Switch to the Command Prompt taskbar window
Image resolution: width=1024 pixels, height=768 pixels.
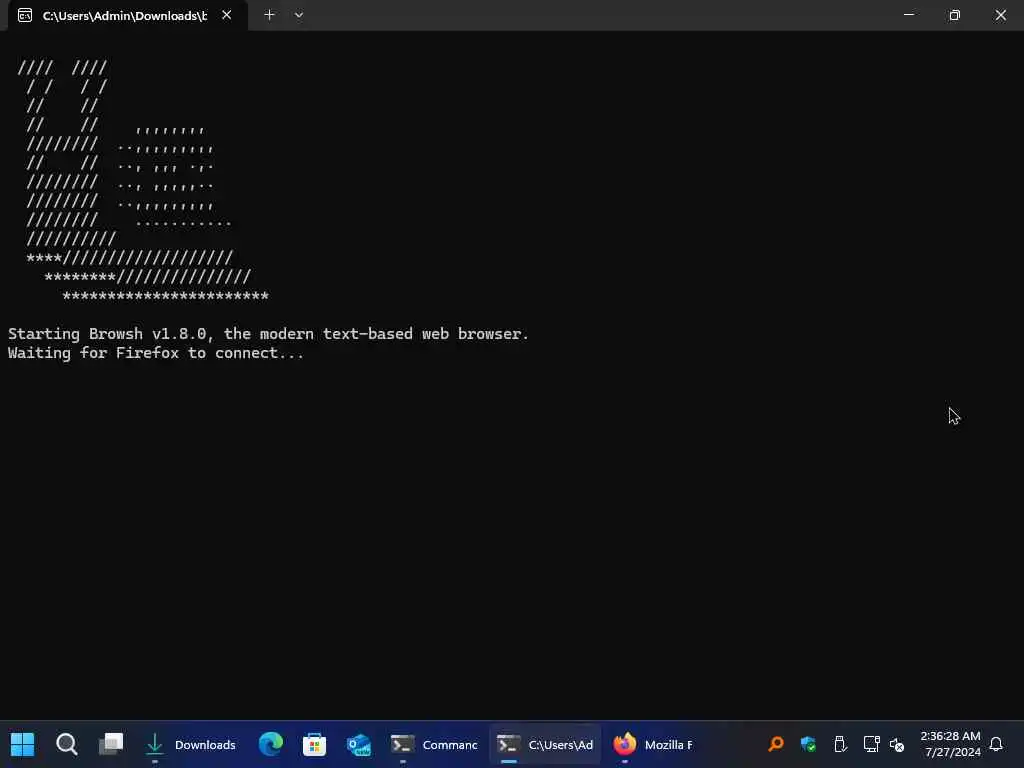[434, 744]
